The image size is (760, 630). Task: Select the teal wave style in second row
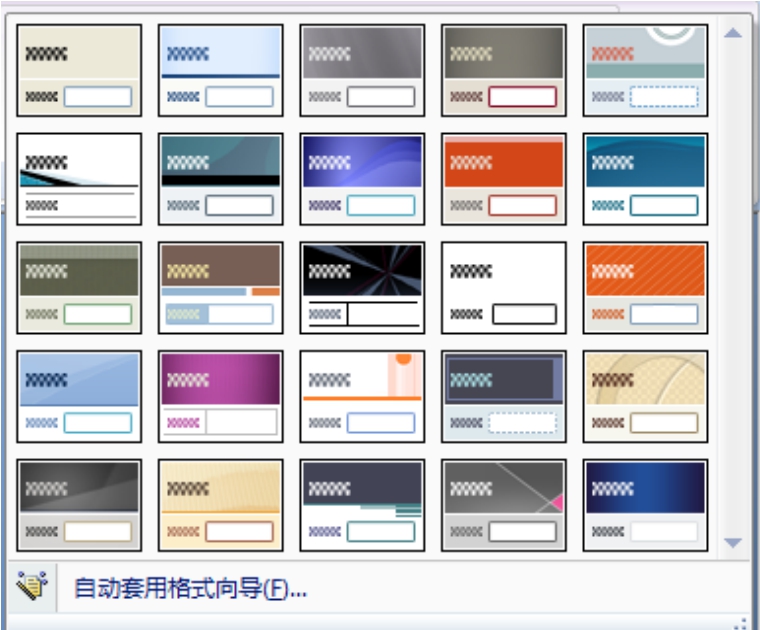click(646, 179)
